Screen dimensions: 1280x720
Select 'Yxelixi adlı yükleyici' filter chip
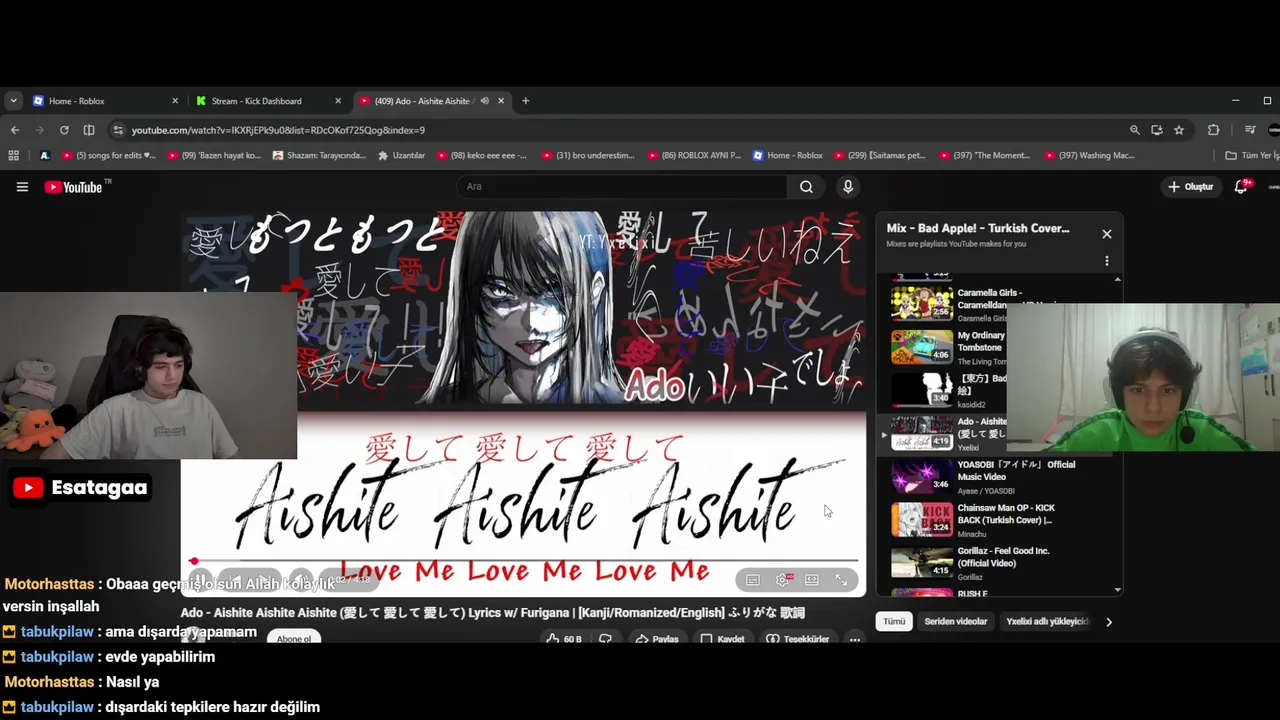tap(1046, 622)
